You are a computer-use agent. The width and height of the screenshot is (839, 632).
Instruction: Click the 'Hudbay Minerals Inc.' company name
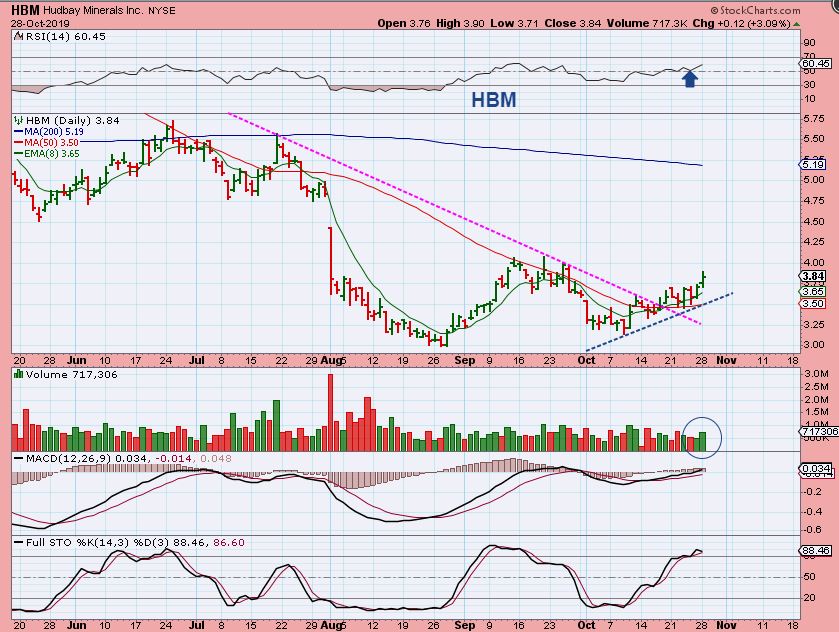coord(94,11)
